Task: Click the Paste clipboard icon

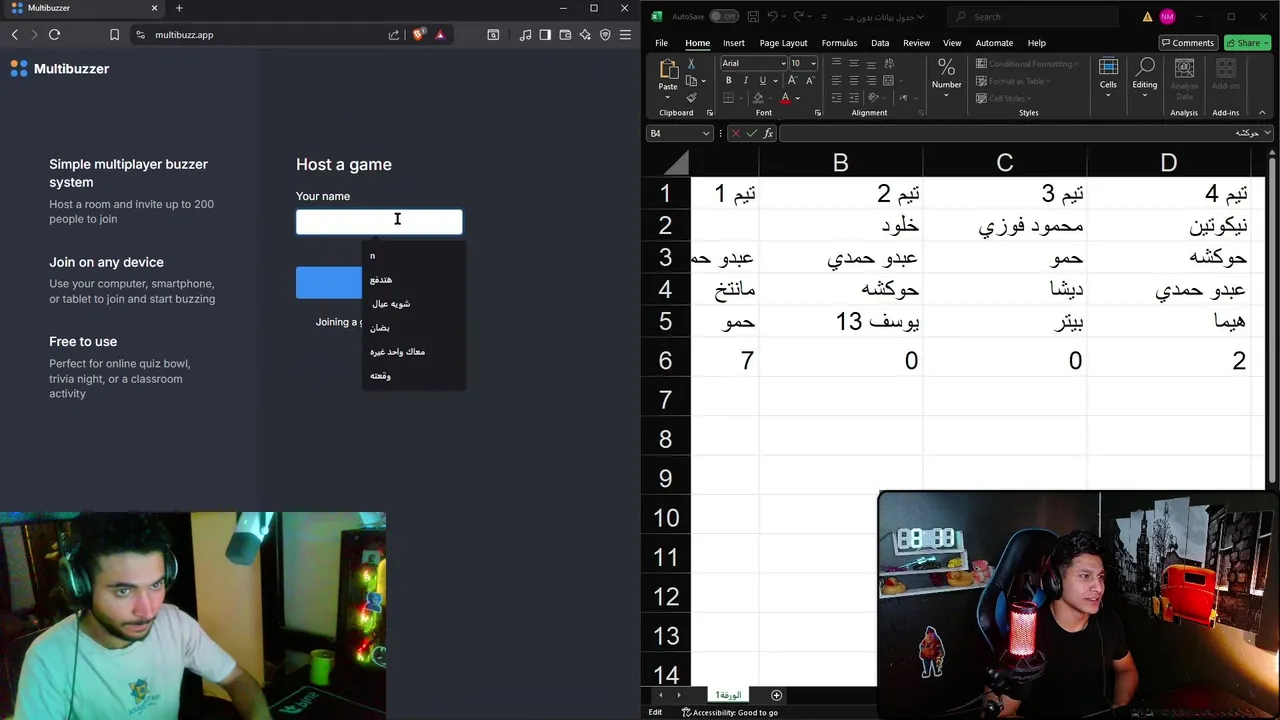Action: [668, 70]
